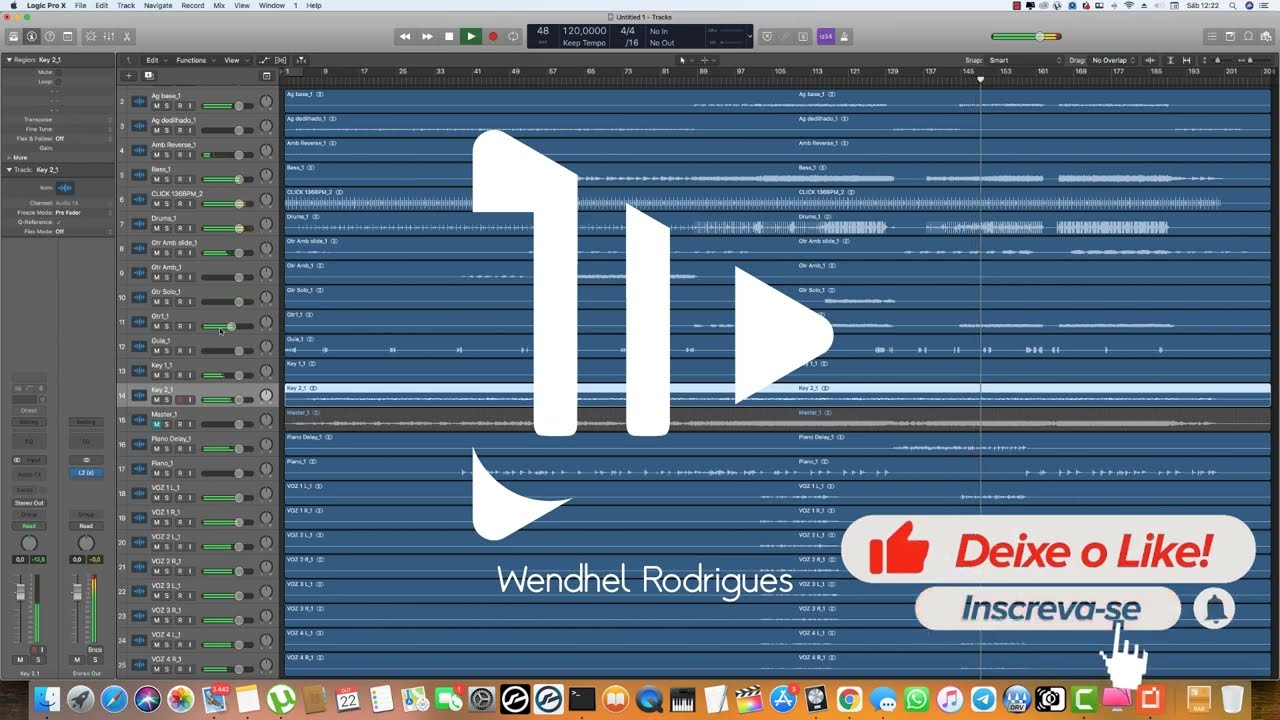Click the Key 2_1 track pan knob

pyautogui.click(x=266, y=395)
